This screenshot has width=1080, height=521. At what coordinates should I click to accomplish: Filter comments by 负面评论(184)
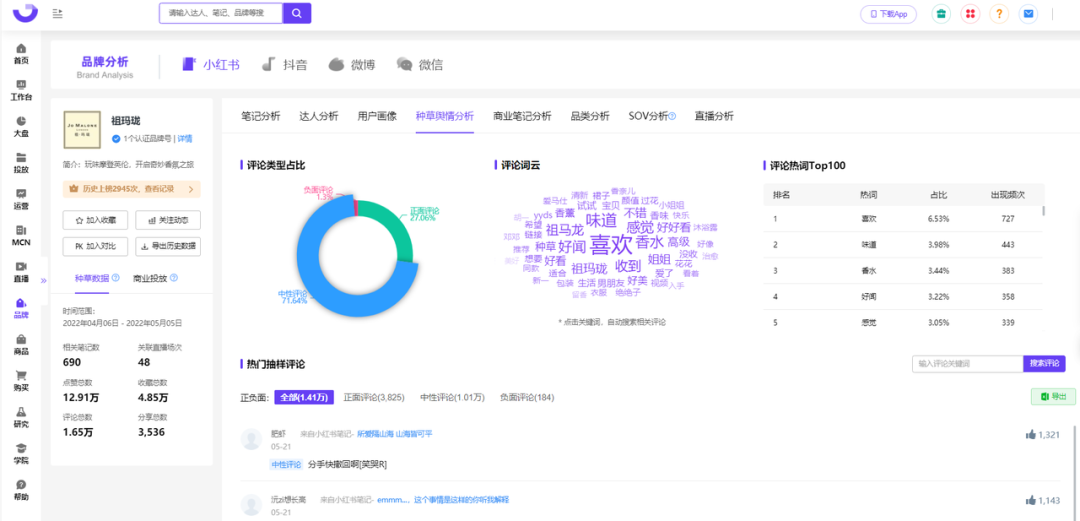(x=527, y=398)
